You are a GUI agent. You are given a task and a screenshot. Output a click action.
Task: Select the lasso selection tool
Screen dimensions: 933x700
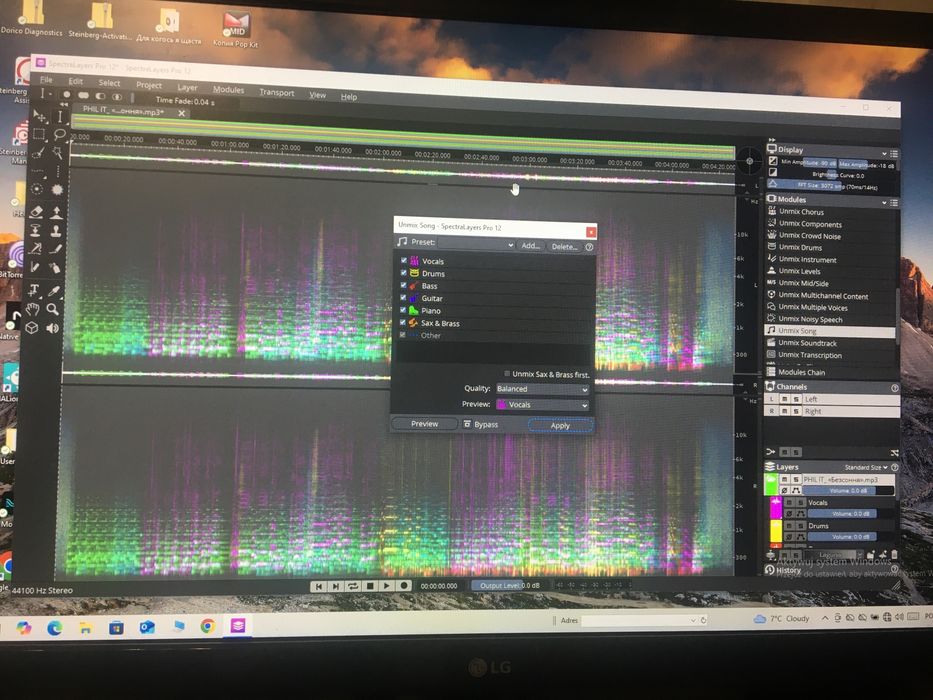[x=59, y=134]
